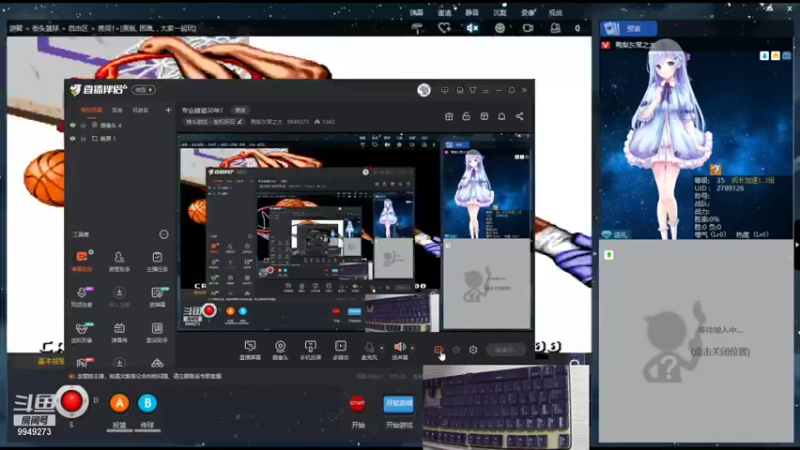The width and height of the screenshot is (800, 450).
Task: Click the green up-arrow icon on empty player slot
Action: (609, 255)
